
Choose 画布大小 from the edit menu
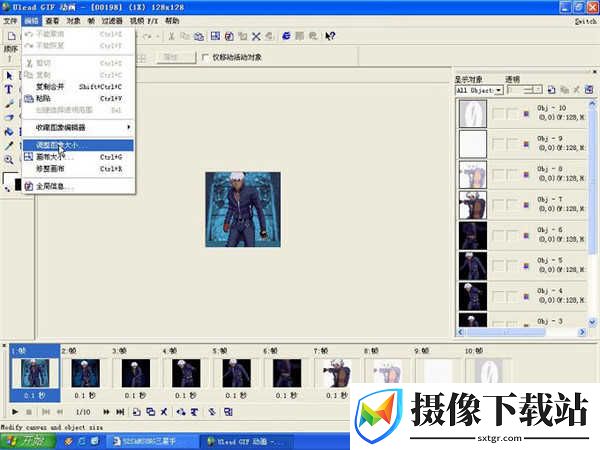click(78, 157)
